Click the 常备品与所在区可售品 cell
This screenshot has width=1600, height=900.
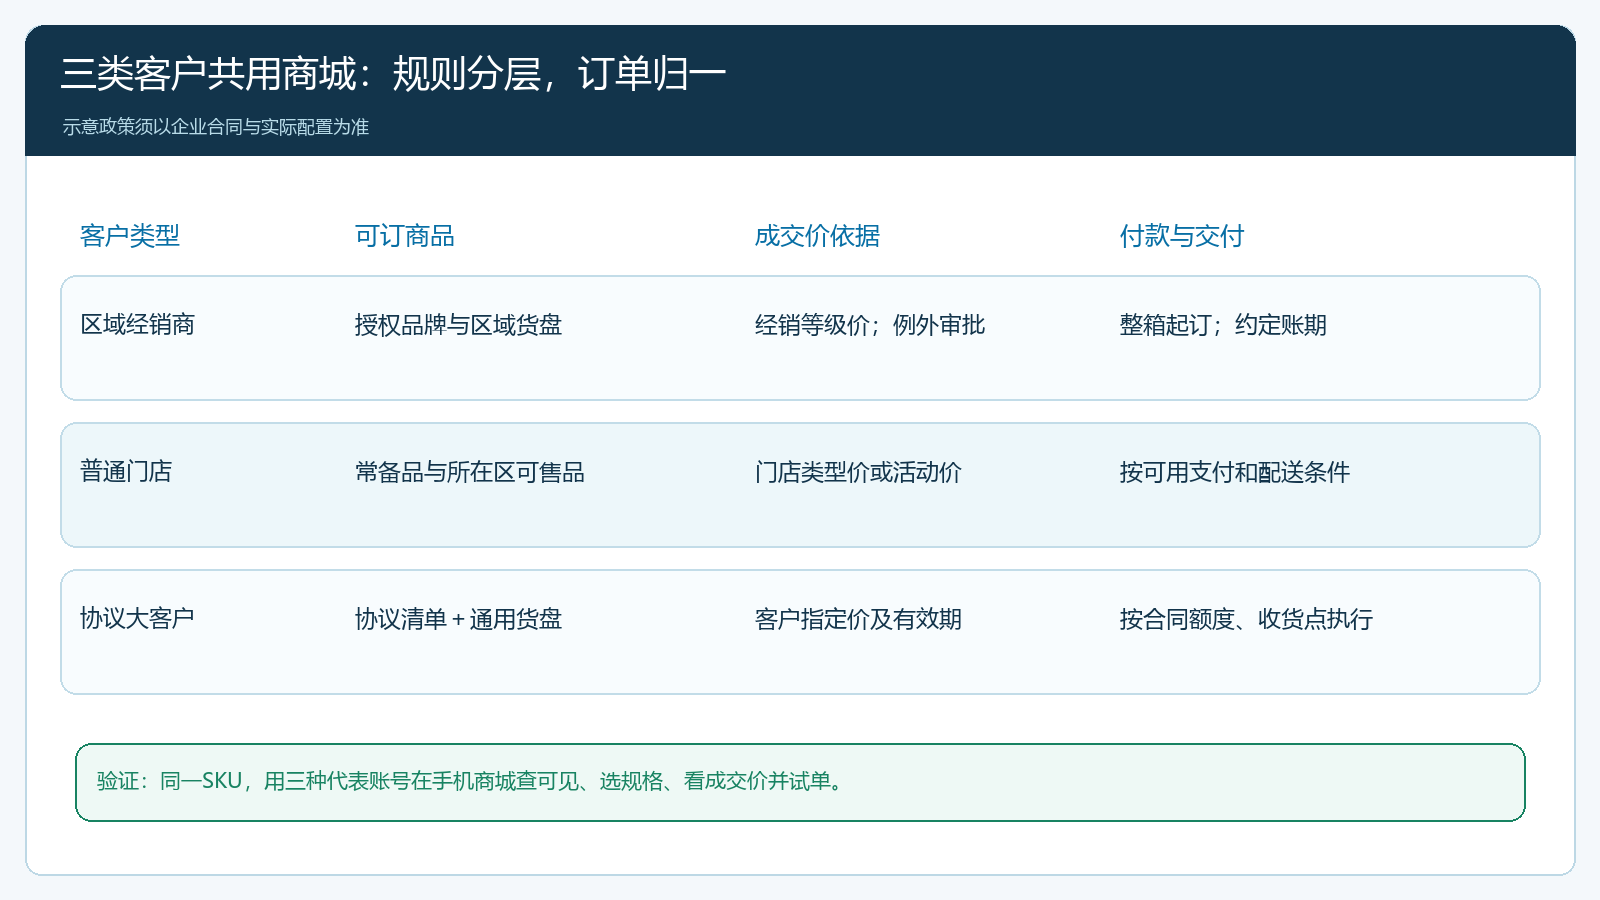tap(470, 472)
